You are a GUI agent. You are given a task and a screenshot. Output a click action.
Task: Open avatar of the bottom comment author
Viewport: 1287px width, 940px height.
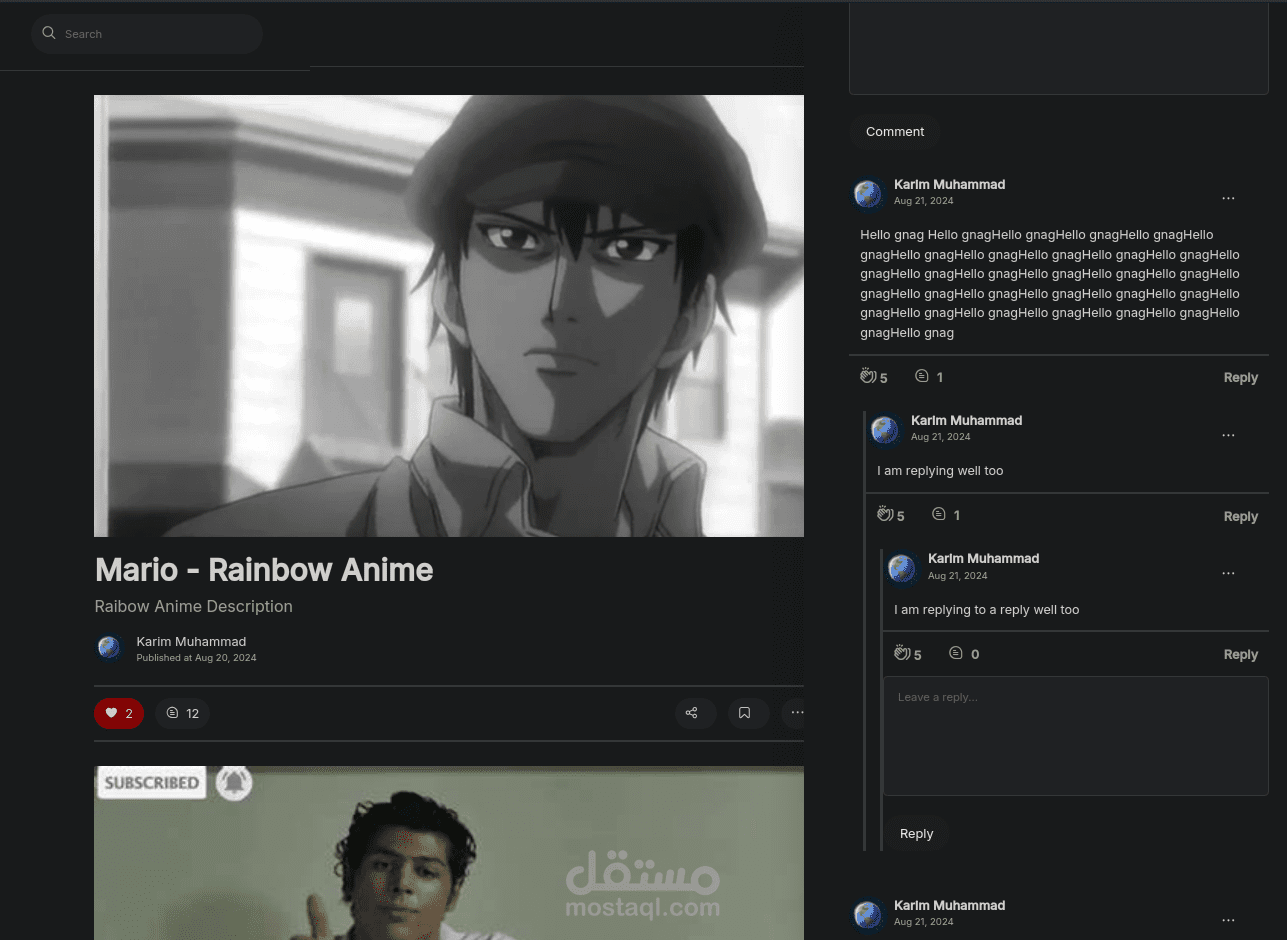[867, 914]
